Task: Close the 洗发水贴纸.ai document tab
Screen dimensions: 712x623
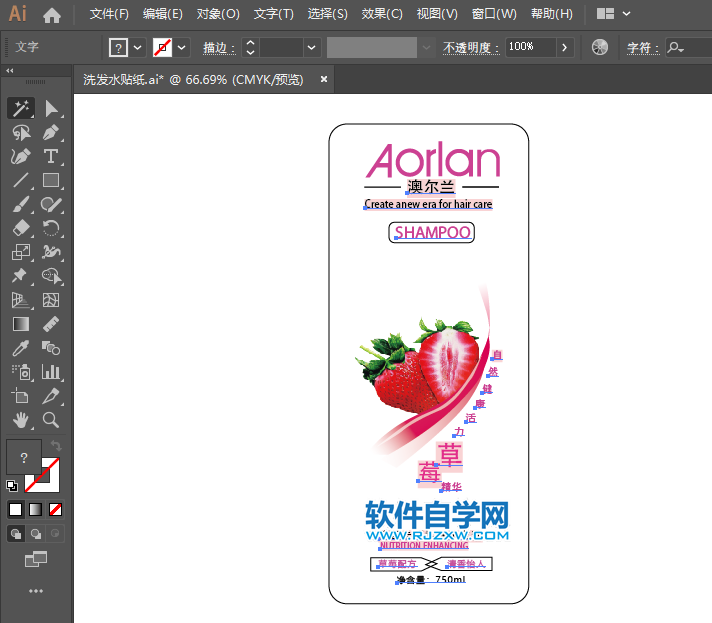Action: 324,79
